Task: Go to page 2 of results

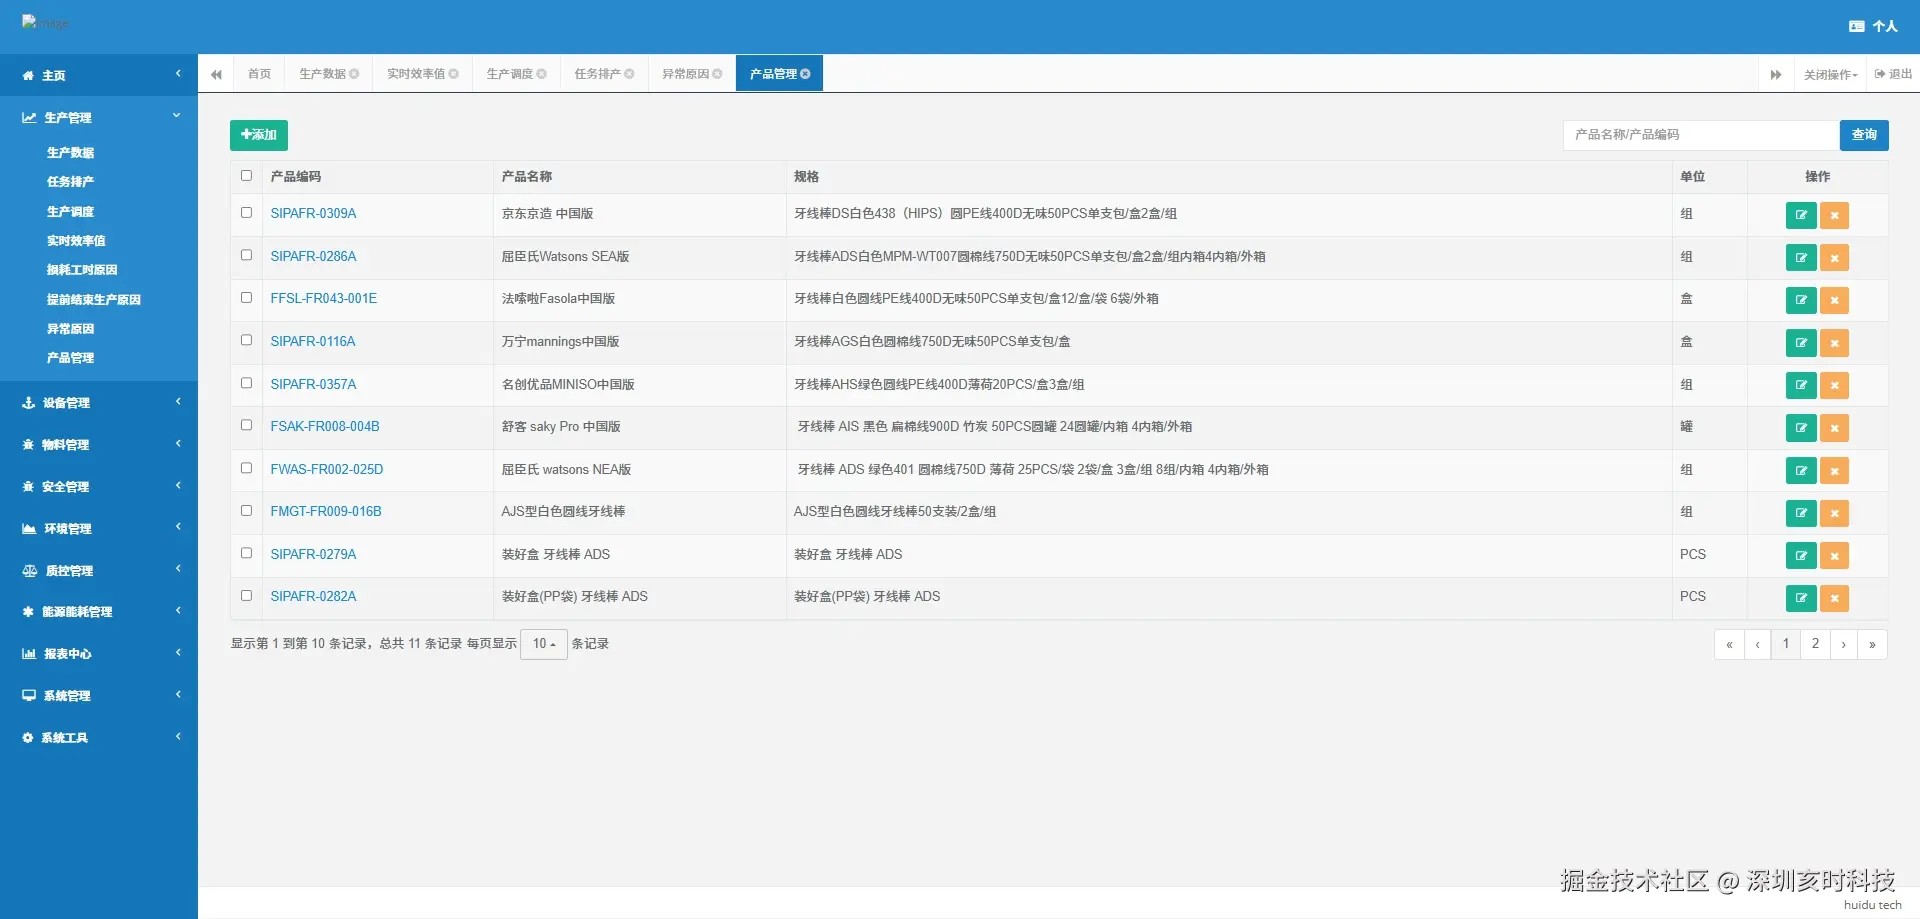Action: 1815,644
